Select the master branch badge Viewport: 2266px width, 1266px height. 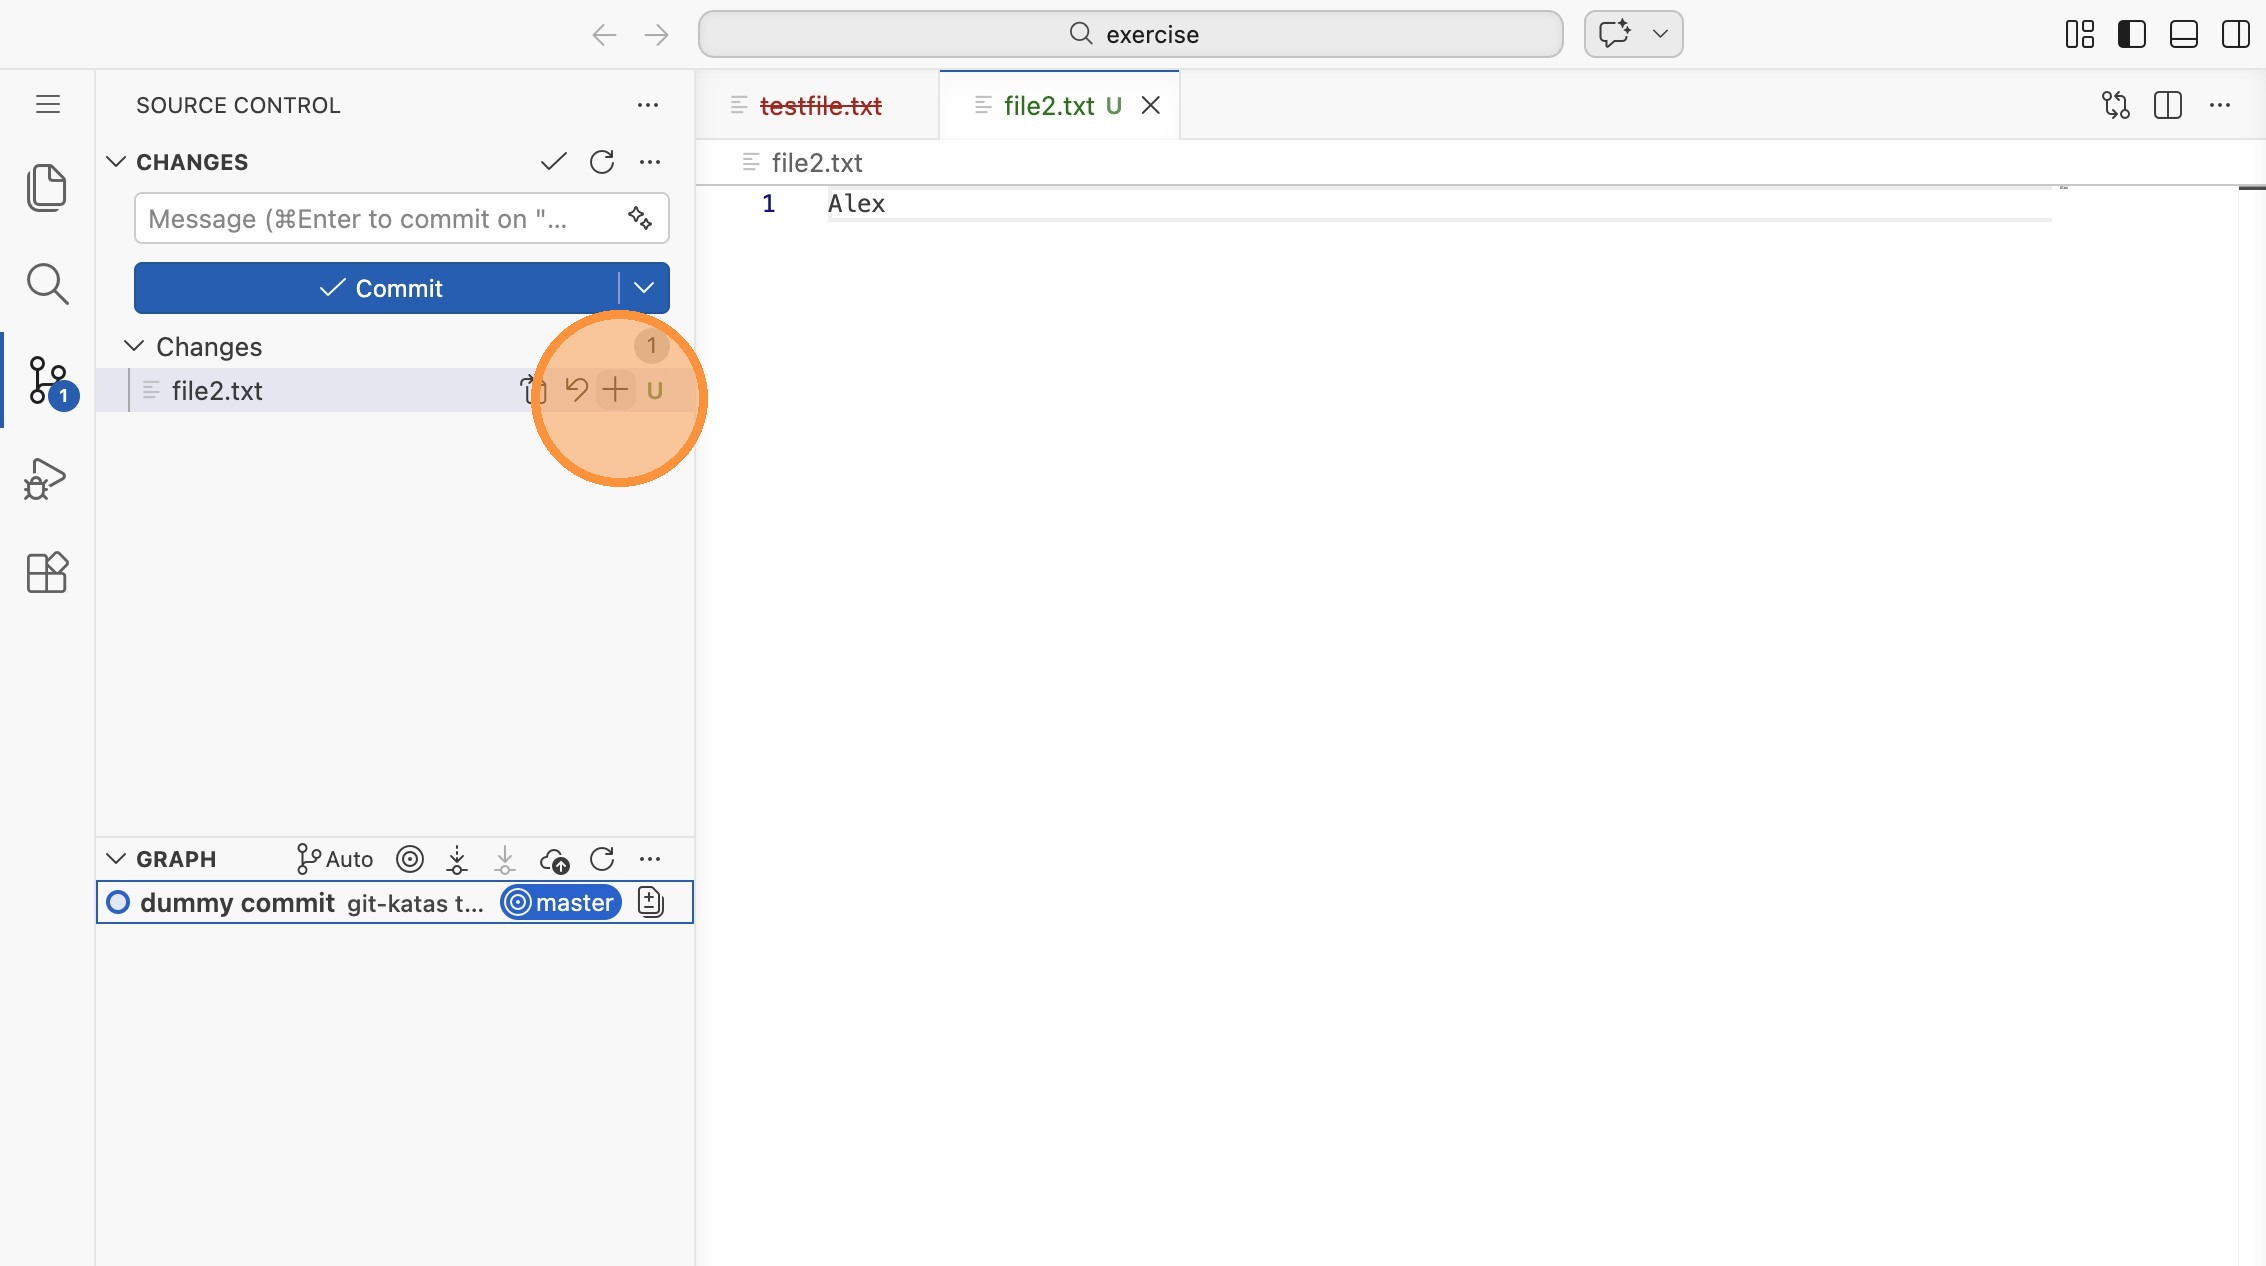[561, 903]
